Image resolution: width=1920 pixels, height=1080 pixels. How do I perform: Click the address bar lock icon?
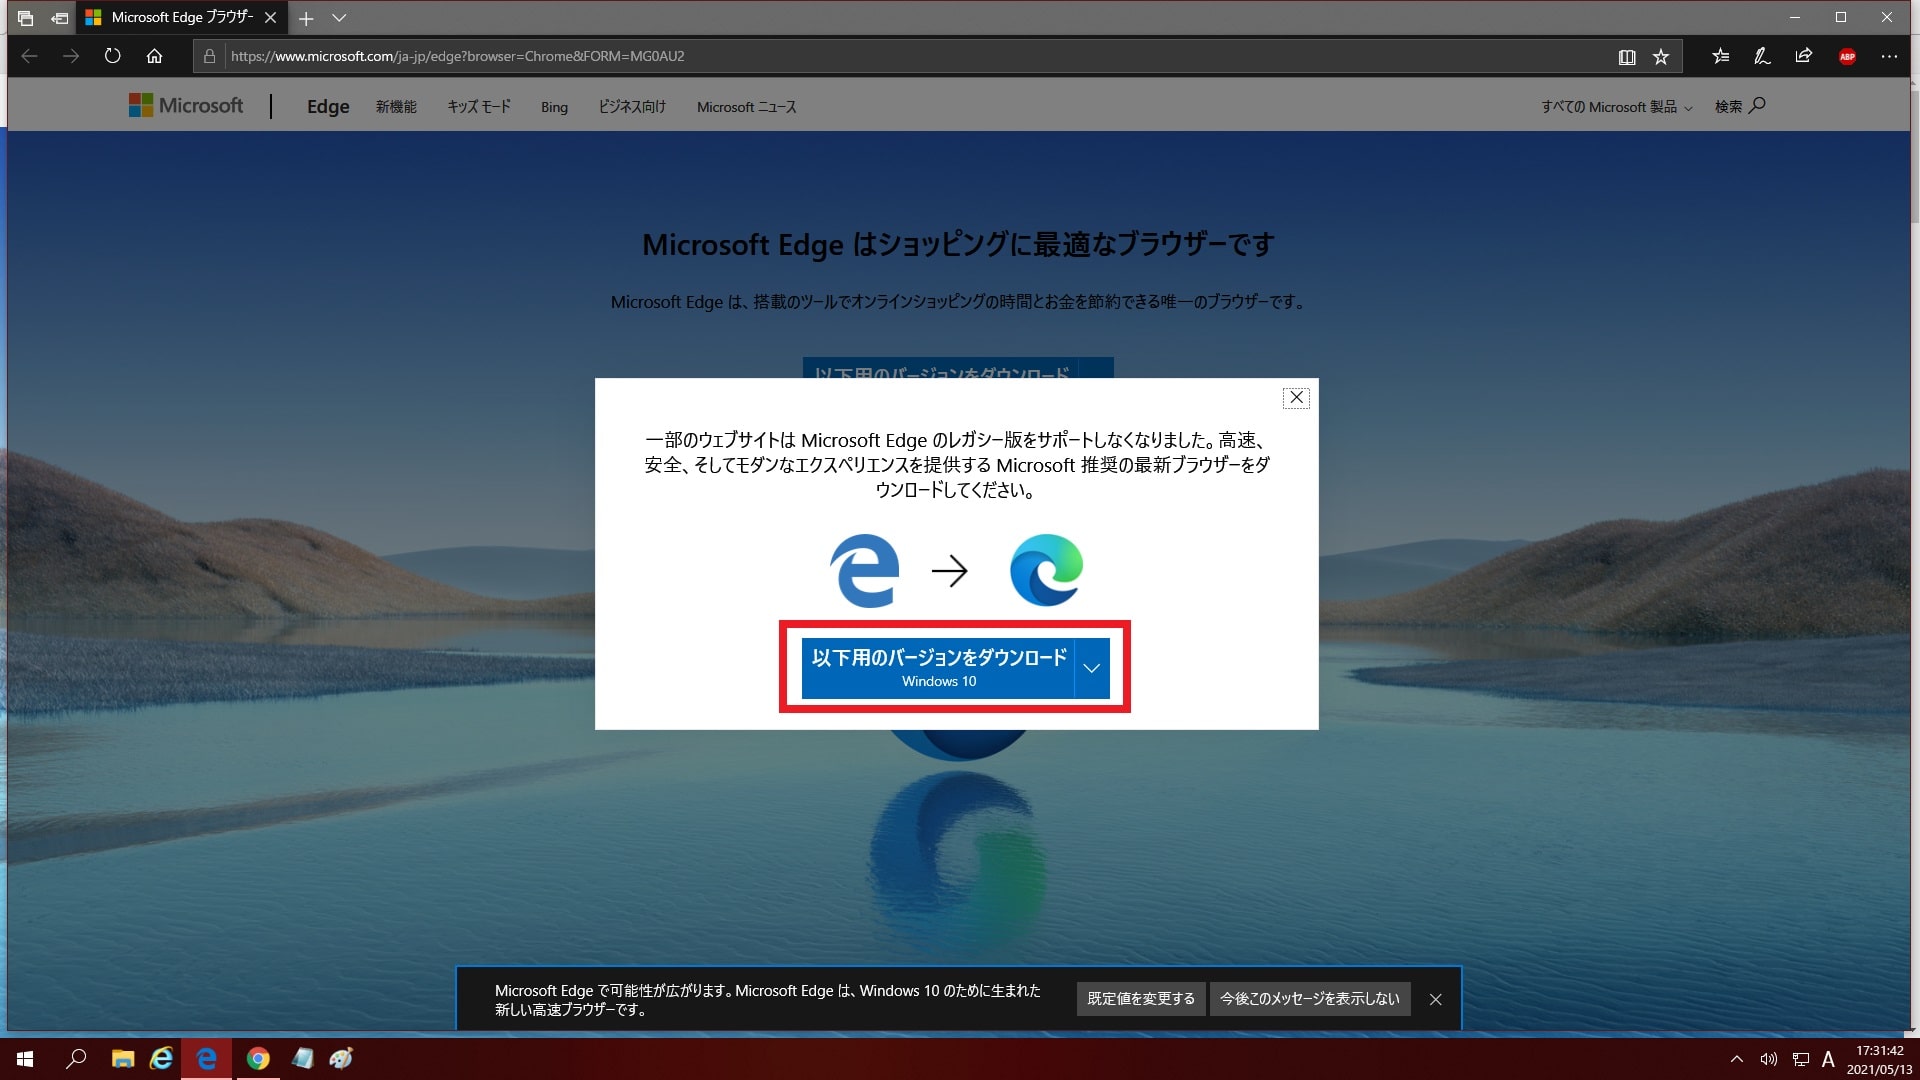tap(209, 56)
